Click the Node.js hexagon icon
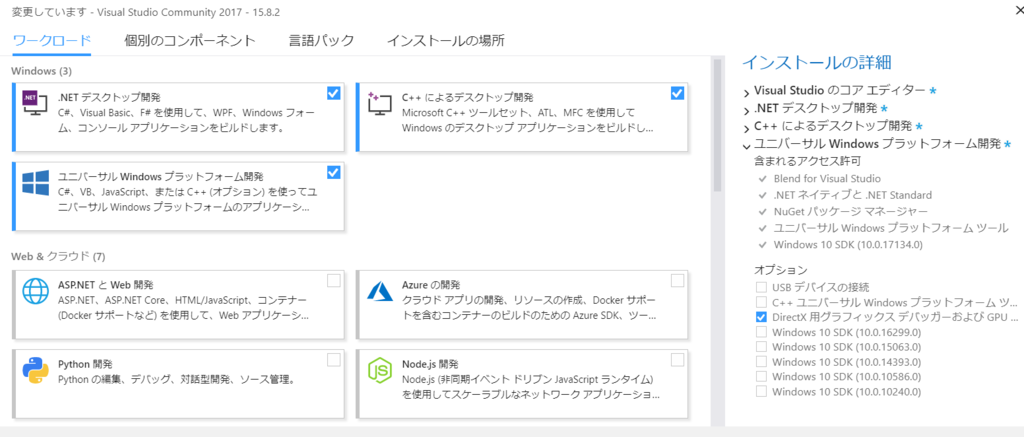This screenshot has width=1024, height=437. tap(379, 370)
